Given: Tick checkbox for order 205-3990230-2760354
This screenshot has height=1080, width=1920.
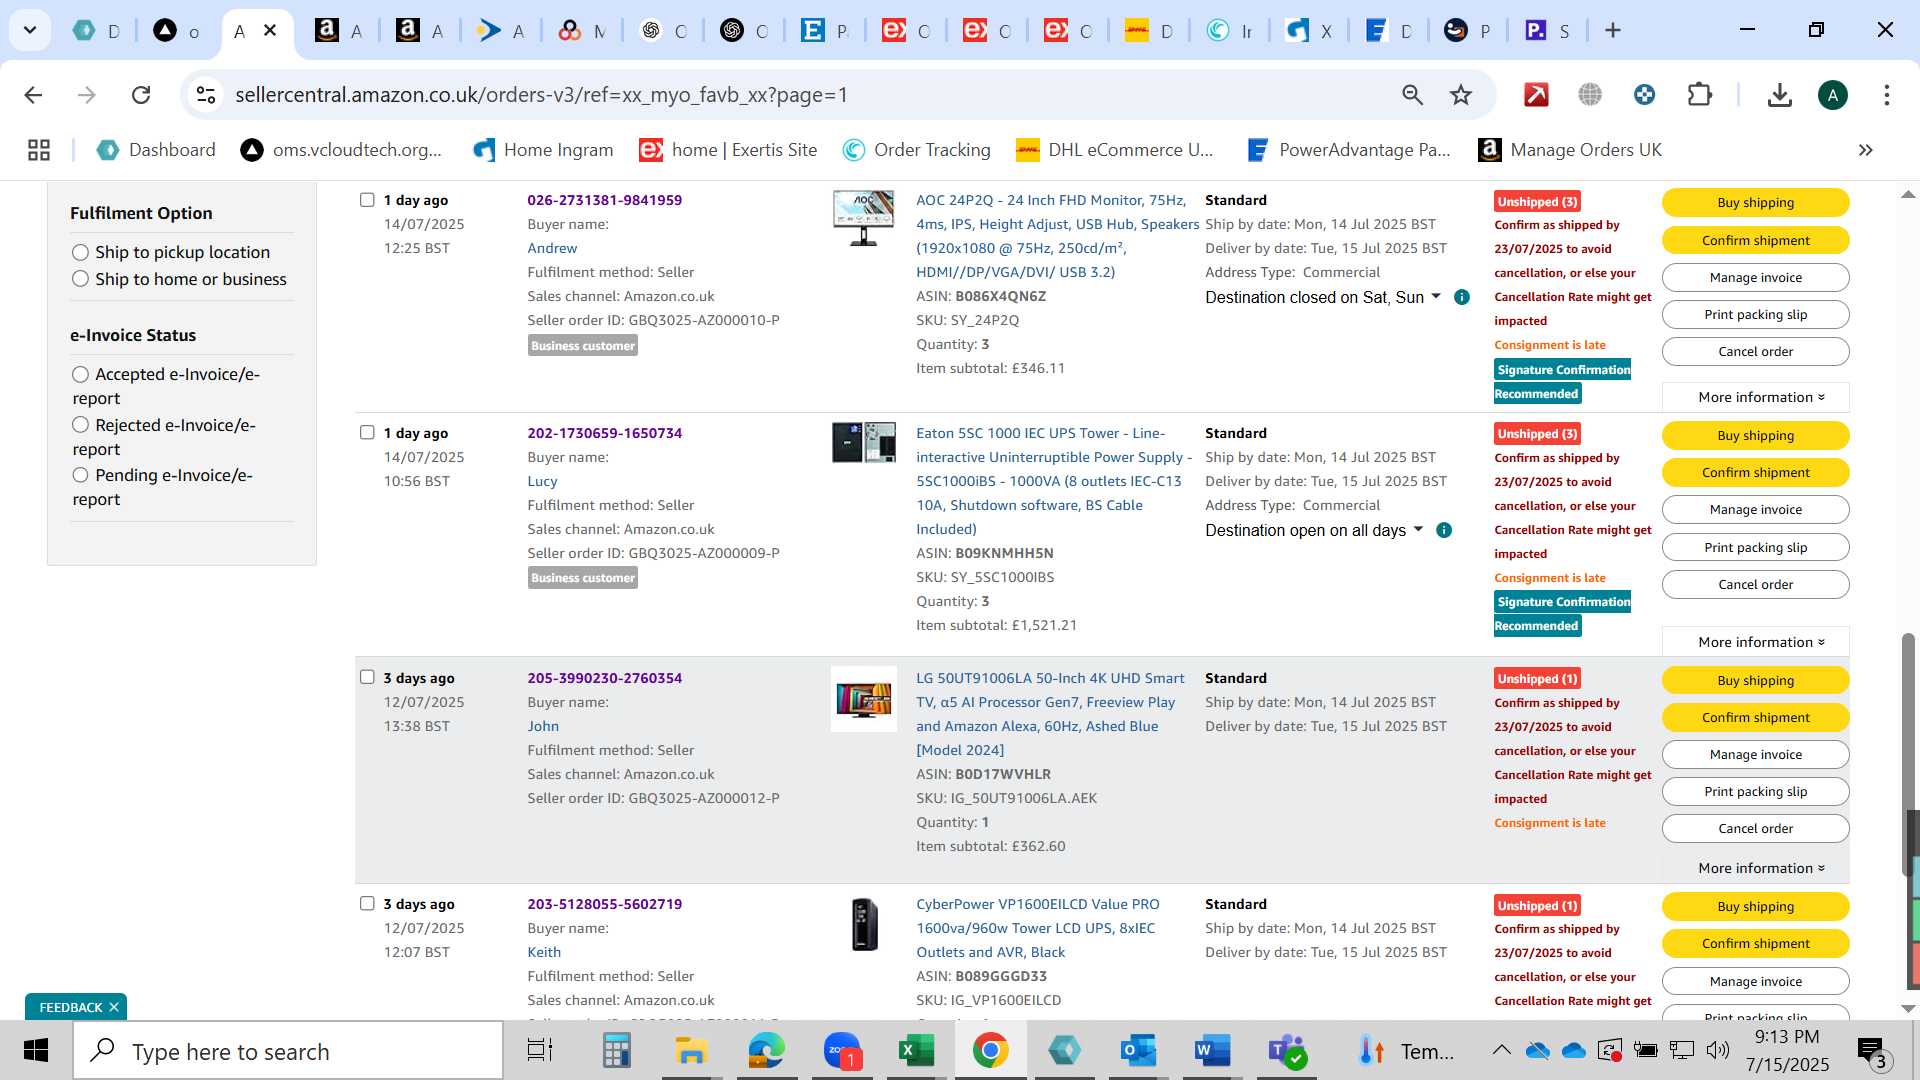Looking at the screenshot, I should (367, 677).
